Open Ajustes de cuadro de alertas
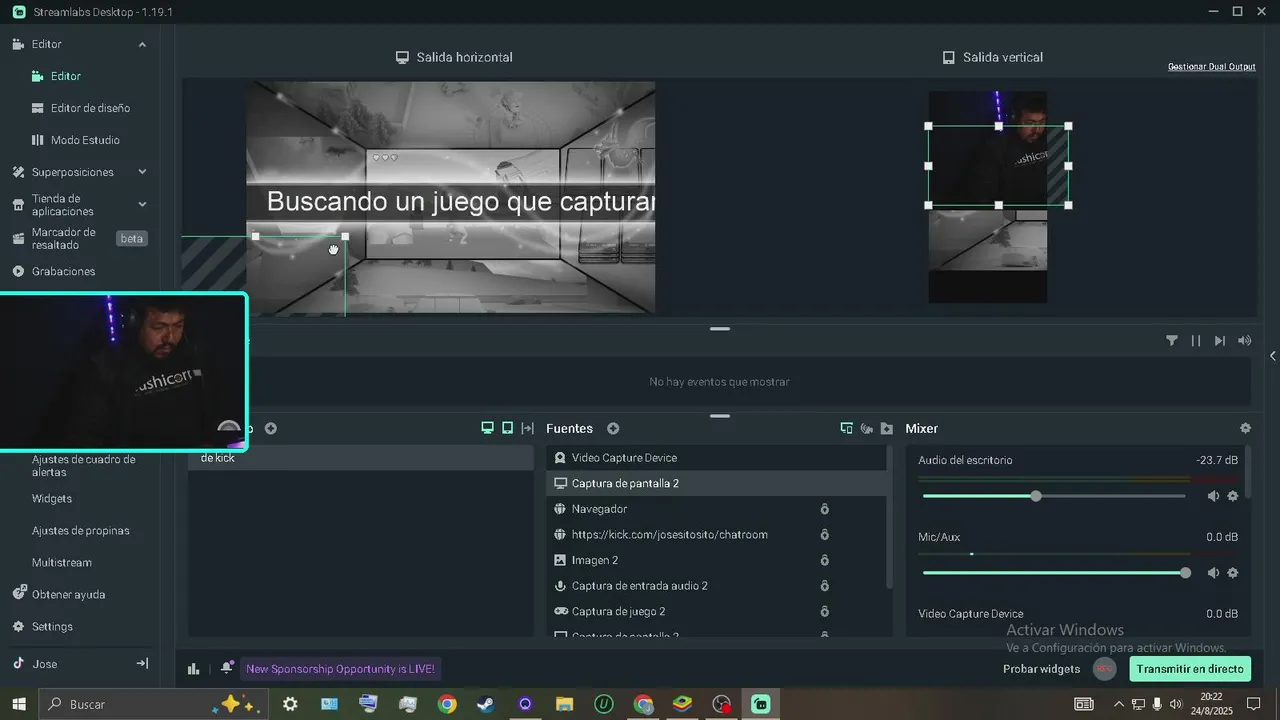The image size is (1280, 720). click(83, 465)
